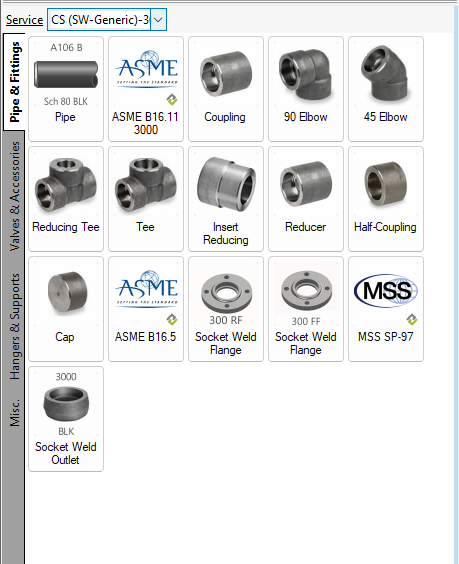Switch to the Misc. tab
This screenshot has width=459, height=564.
pyautogui.click(x=14, y=412)
